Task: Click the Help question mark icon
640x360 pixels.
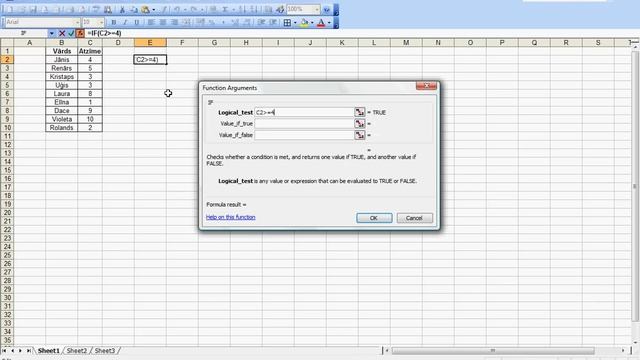Action: (327, 9)
